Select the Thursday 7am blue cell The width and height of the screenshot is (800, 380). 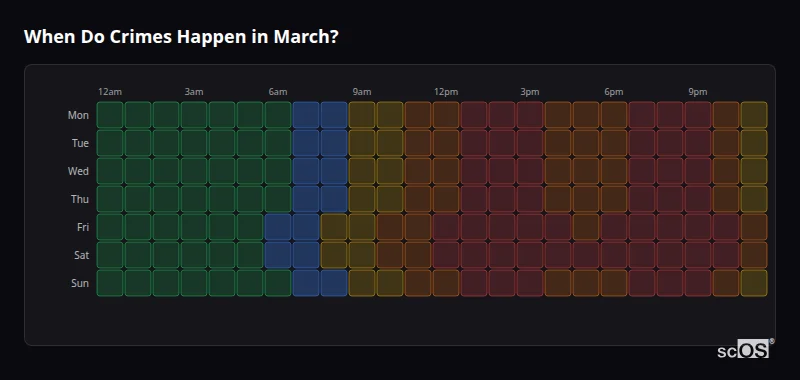306,199
